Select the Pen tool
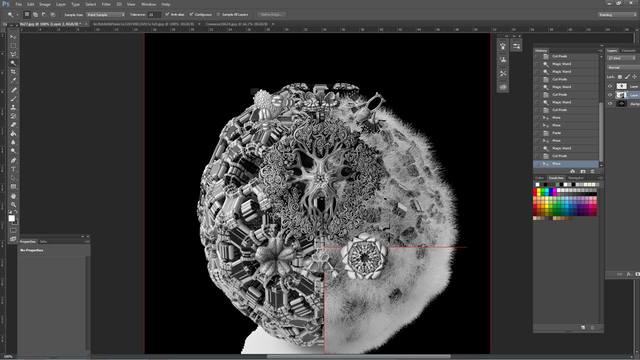The height and width of the screenshot is (360, 640). (x=13, y=160)
